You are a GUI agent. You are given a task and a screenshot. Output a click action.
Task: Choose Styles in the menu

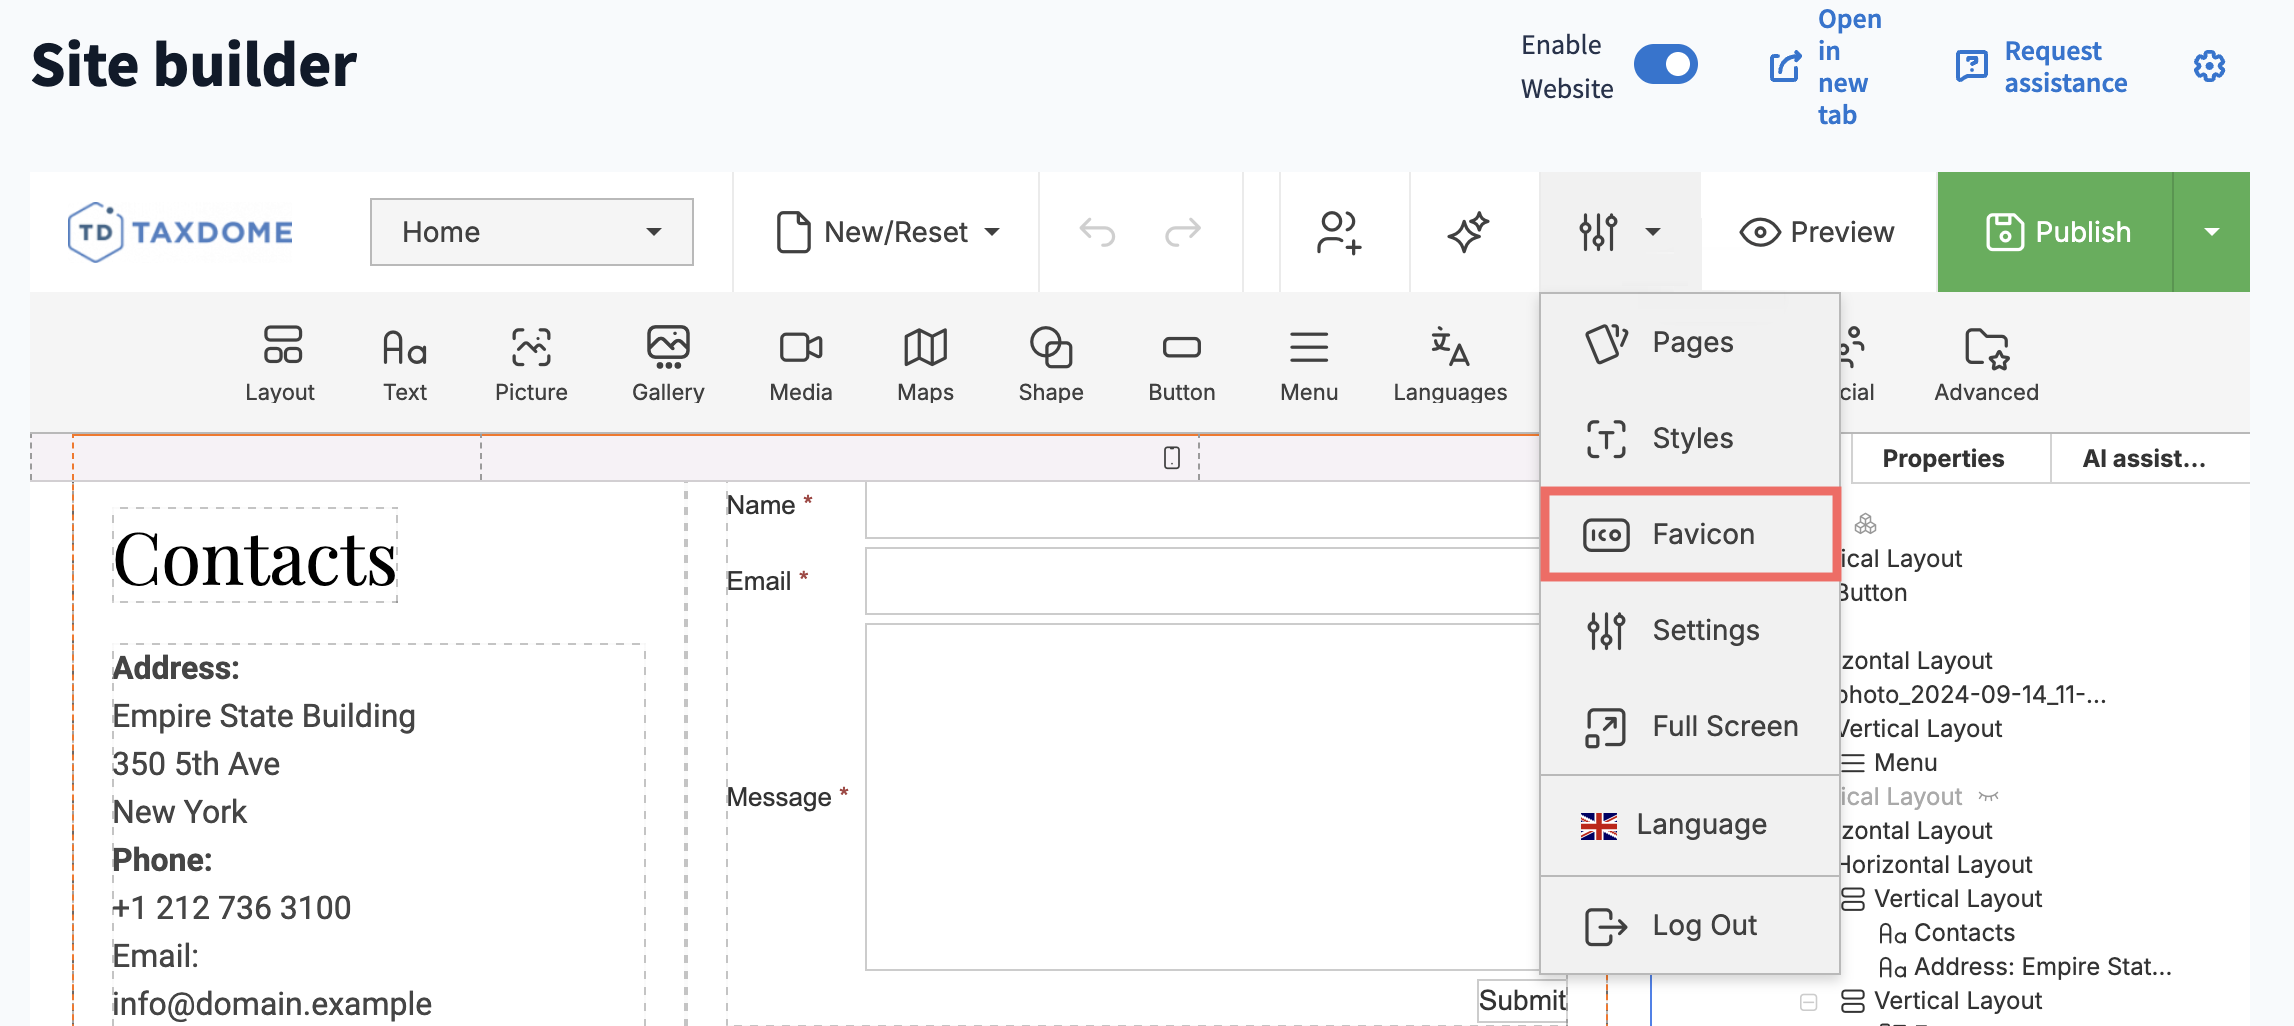[1690, 438]
